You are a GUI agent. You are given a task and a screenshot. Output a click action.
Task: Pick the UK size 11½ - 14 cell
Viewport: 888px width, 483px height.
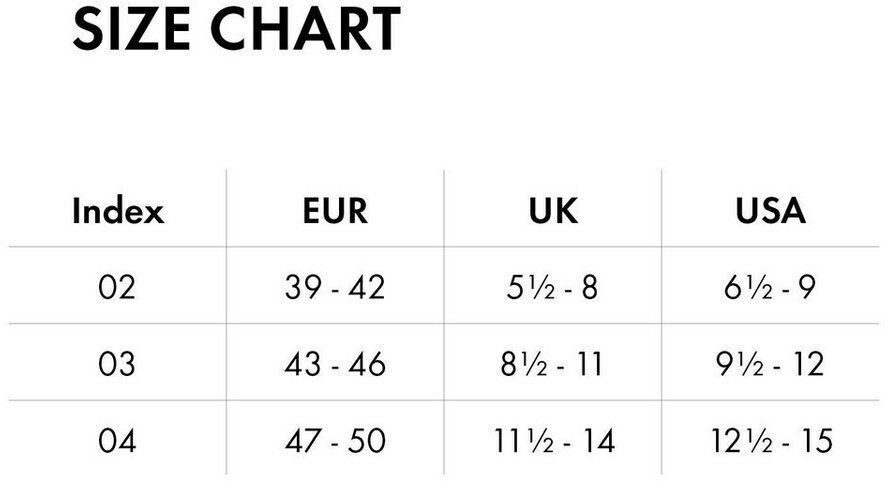click(553, 440)
